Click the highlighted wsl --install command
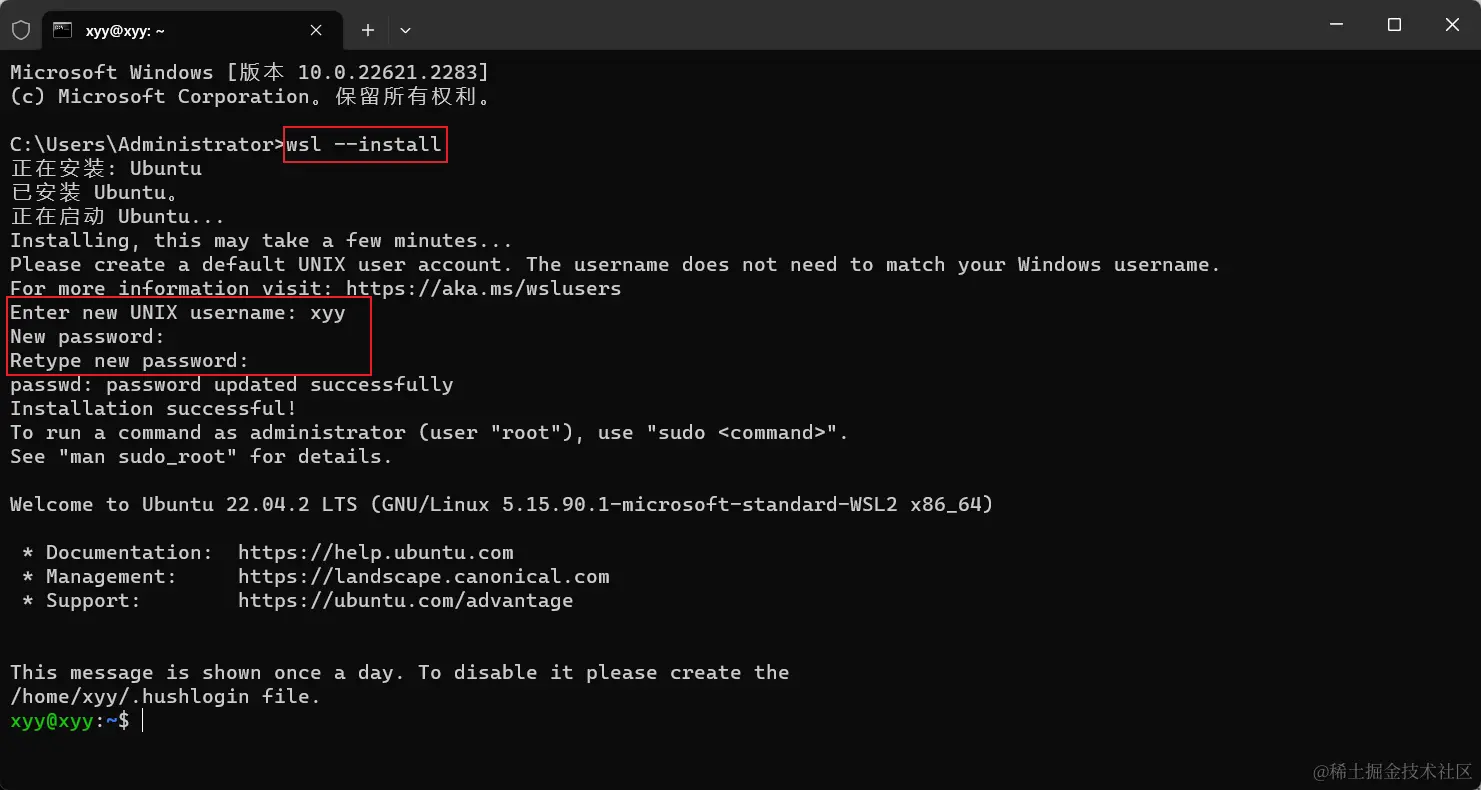 pos(364,145)
